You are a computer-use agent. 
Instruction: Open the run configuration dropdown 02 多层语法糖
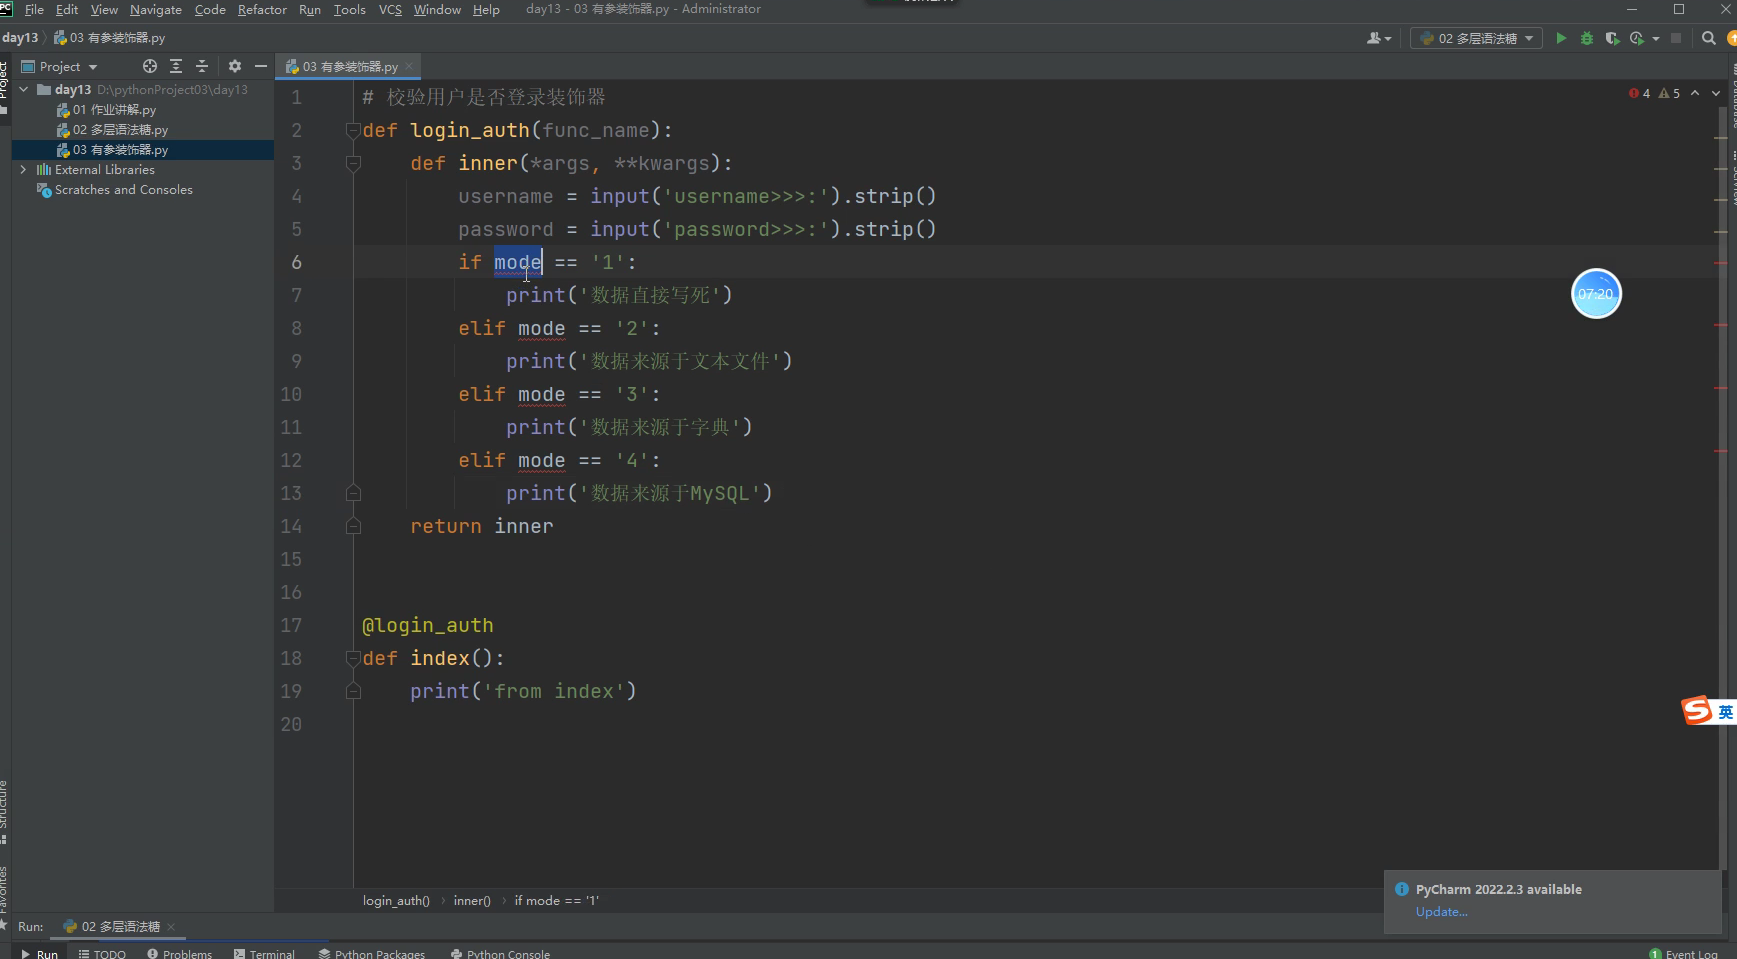point(1477,38)
